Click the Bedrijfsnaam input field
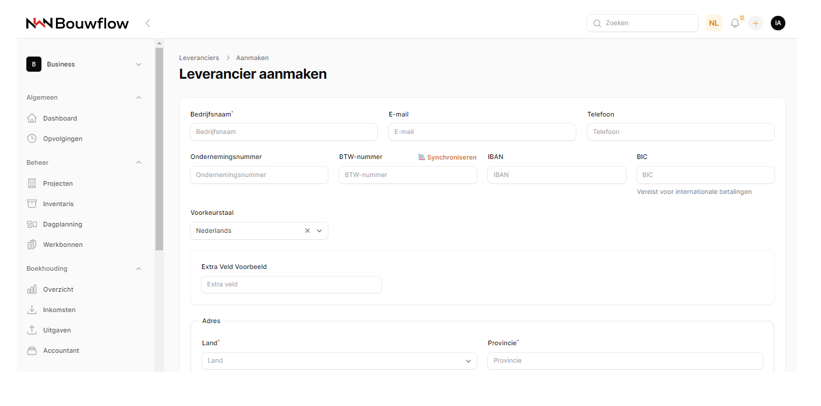Screen dimensions: 821x406 point(283,132)
